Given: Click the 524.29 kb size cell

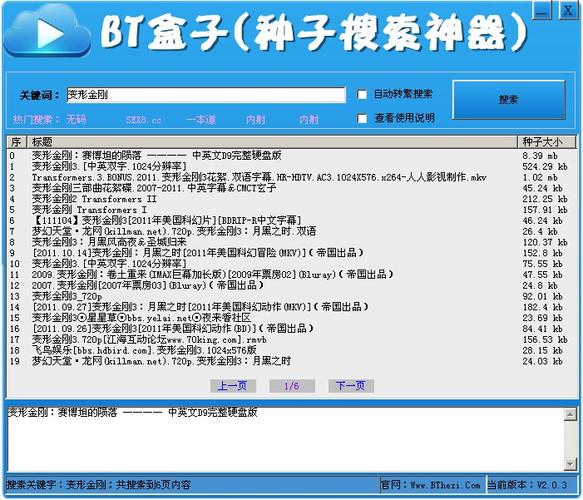Looking at the screenshot, I should [545, 167].
